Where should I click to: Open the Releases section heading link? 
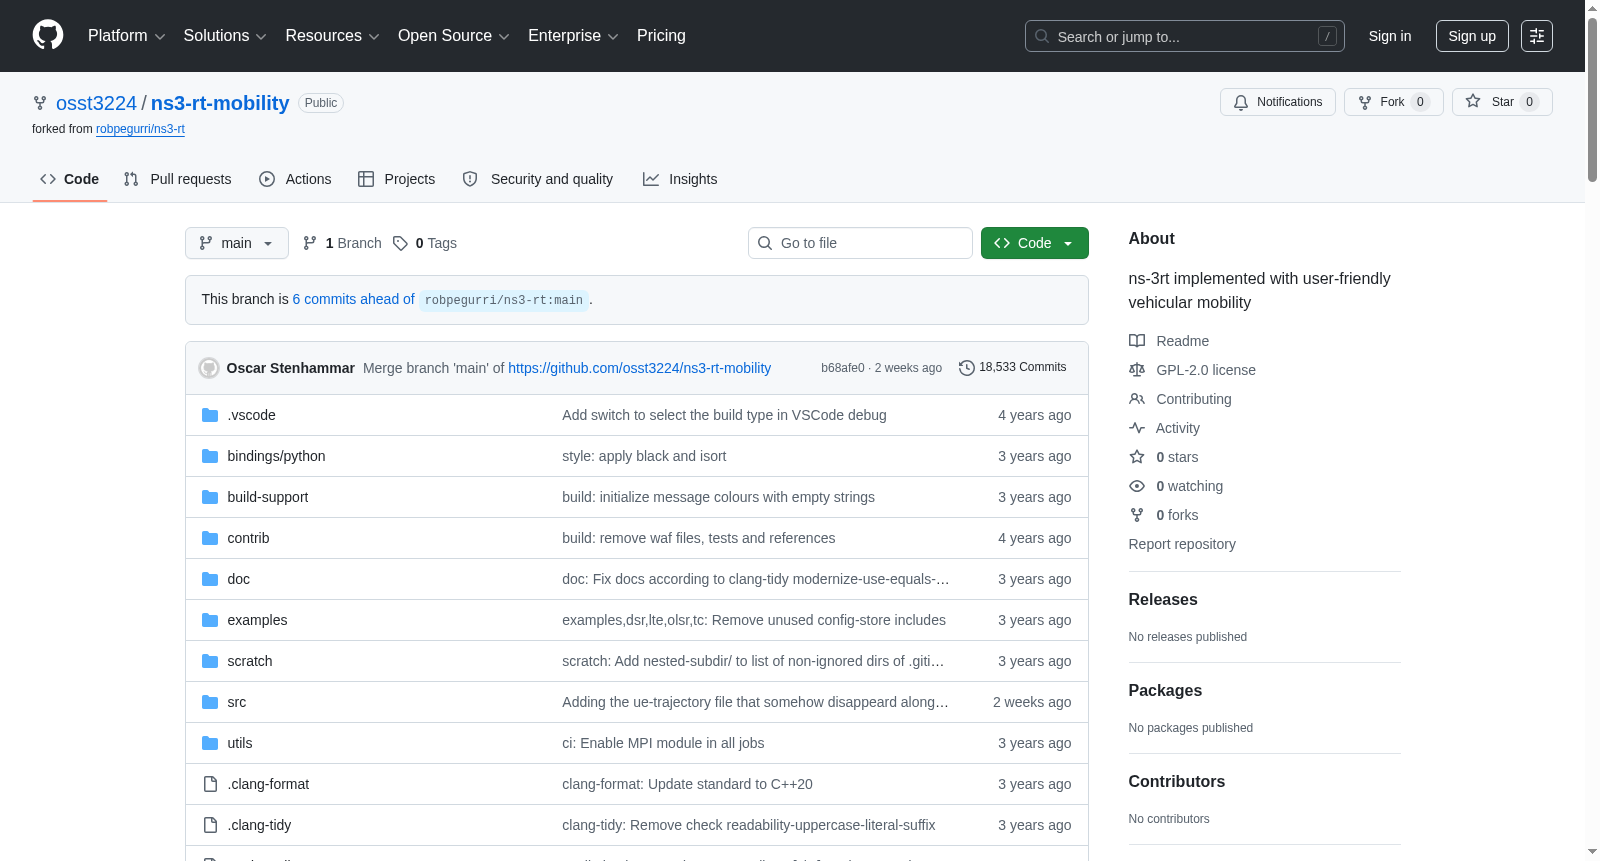1163,599
